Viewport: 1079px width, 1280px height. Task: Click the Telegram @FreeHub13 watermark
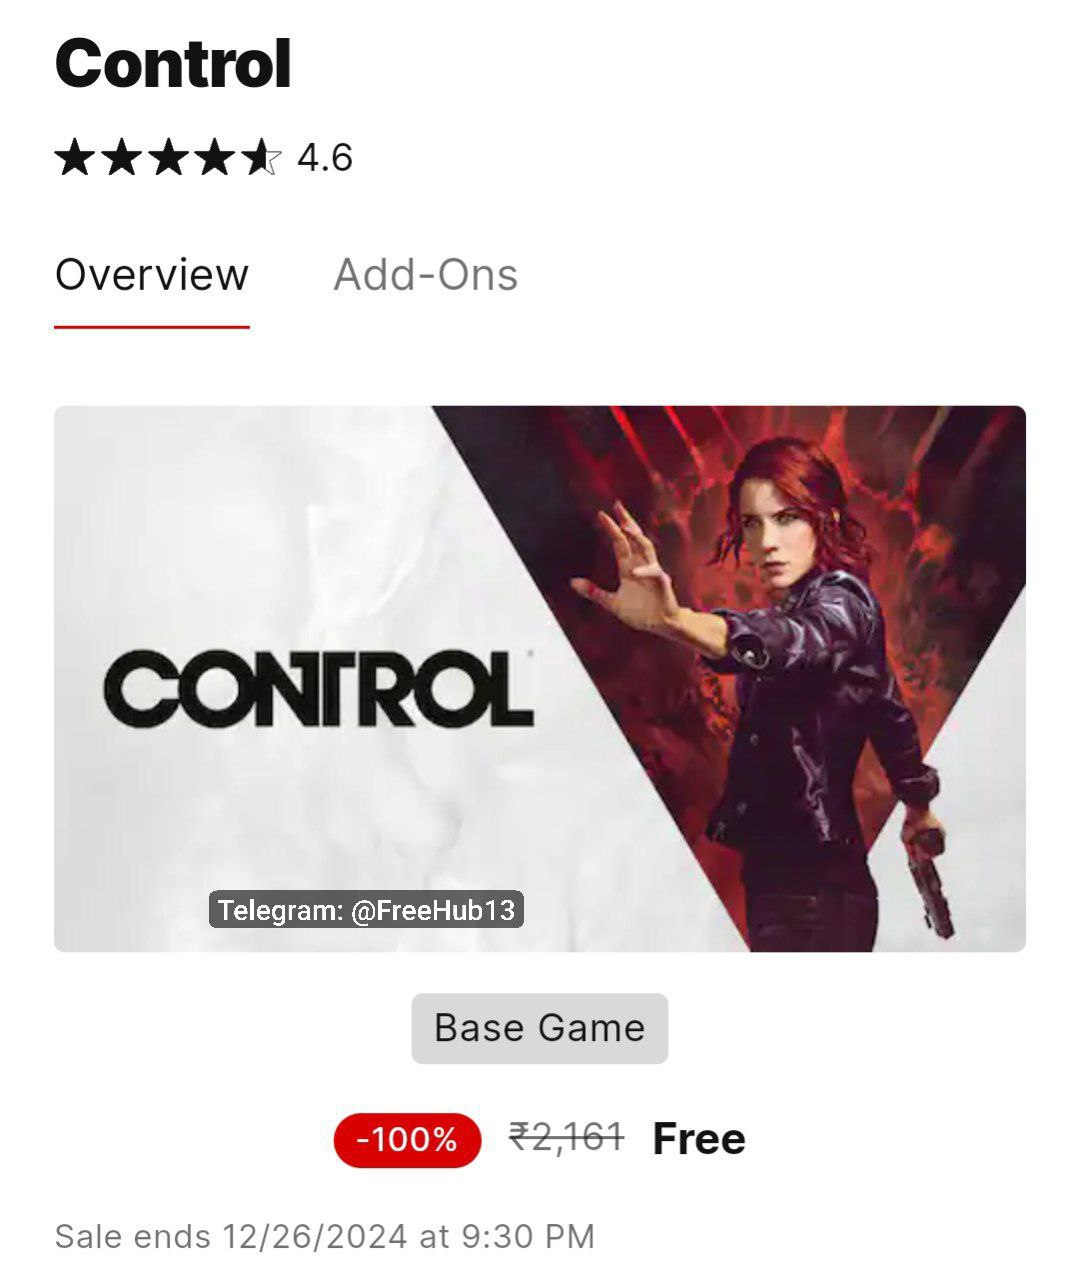coord(366,909)
